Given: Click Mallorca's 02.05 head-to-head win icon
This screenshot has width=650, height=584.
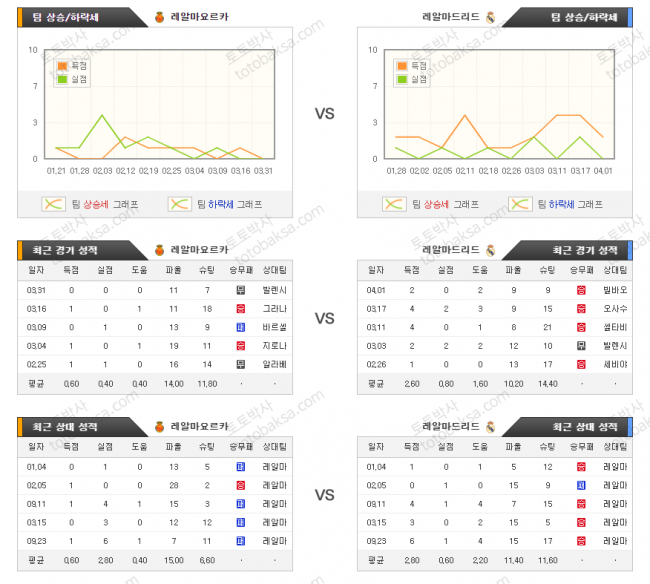Looking at the screenshot, I should click(241, 485).
